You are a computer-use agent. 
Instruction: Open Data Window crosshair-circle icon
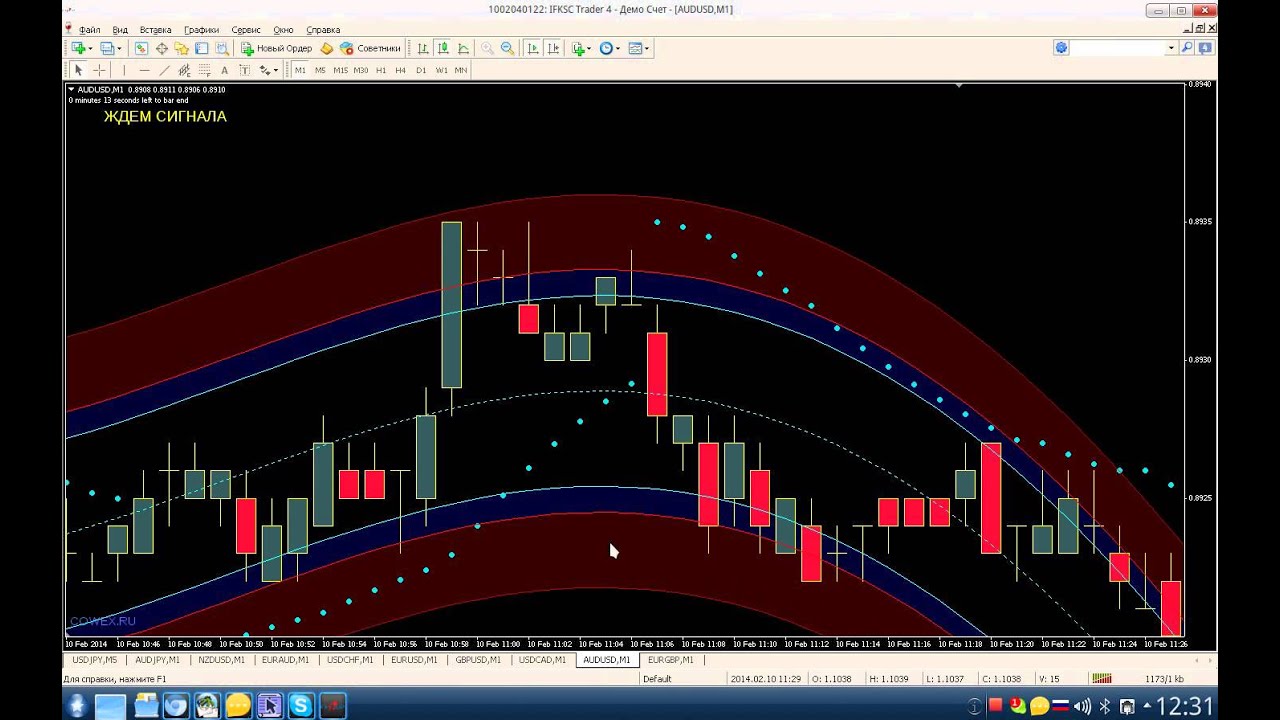tap(161, 48)
